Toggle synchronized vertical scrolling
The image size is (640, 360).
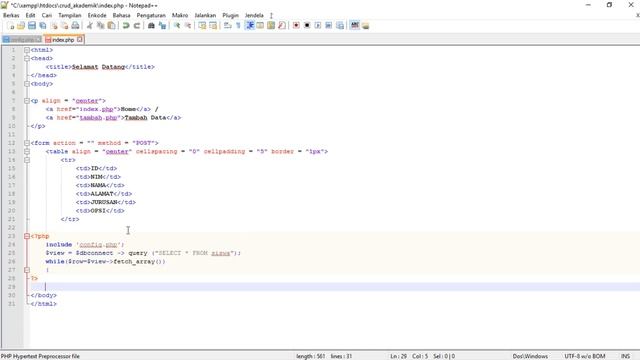point(202,26)
